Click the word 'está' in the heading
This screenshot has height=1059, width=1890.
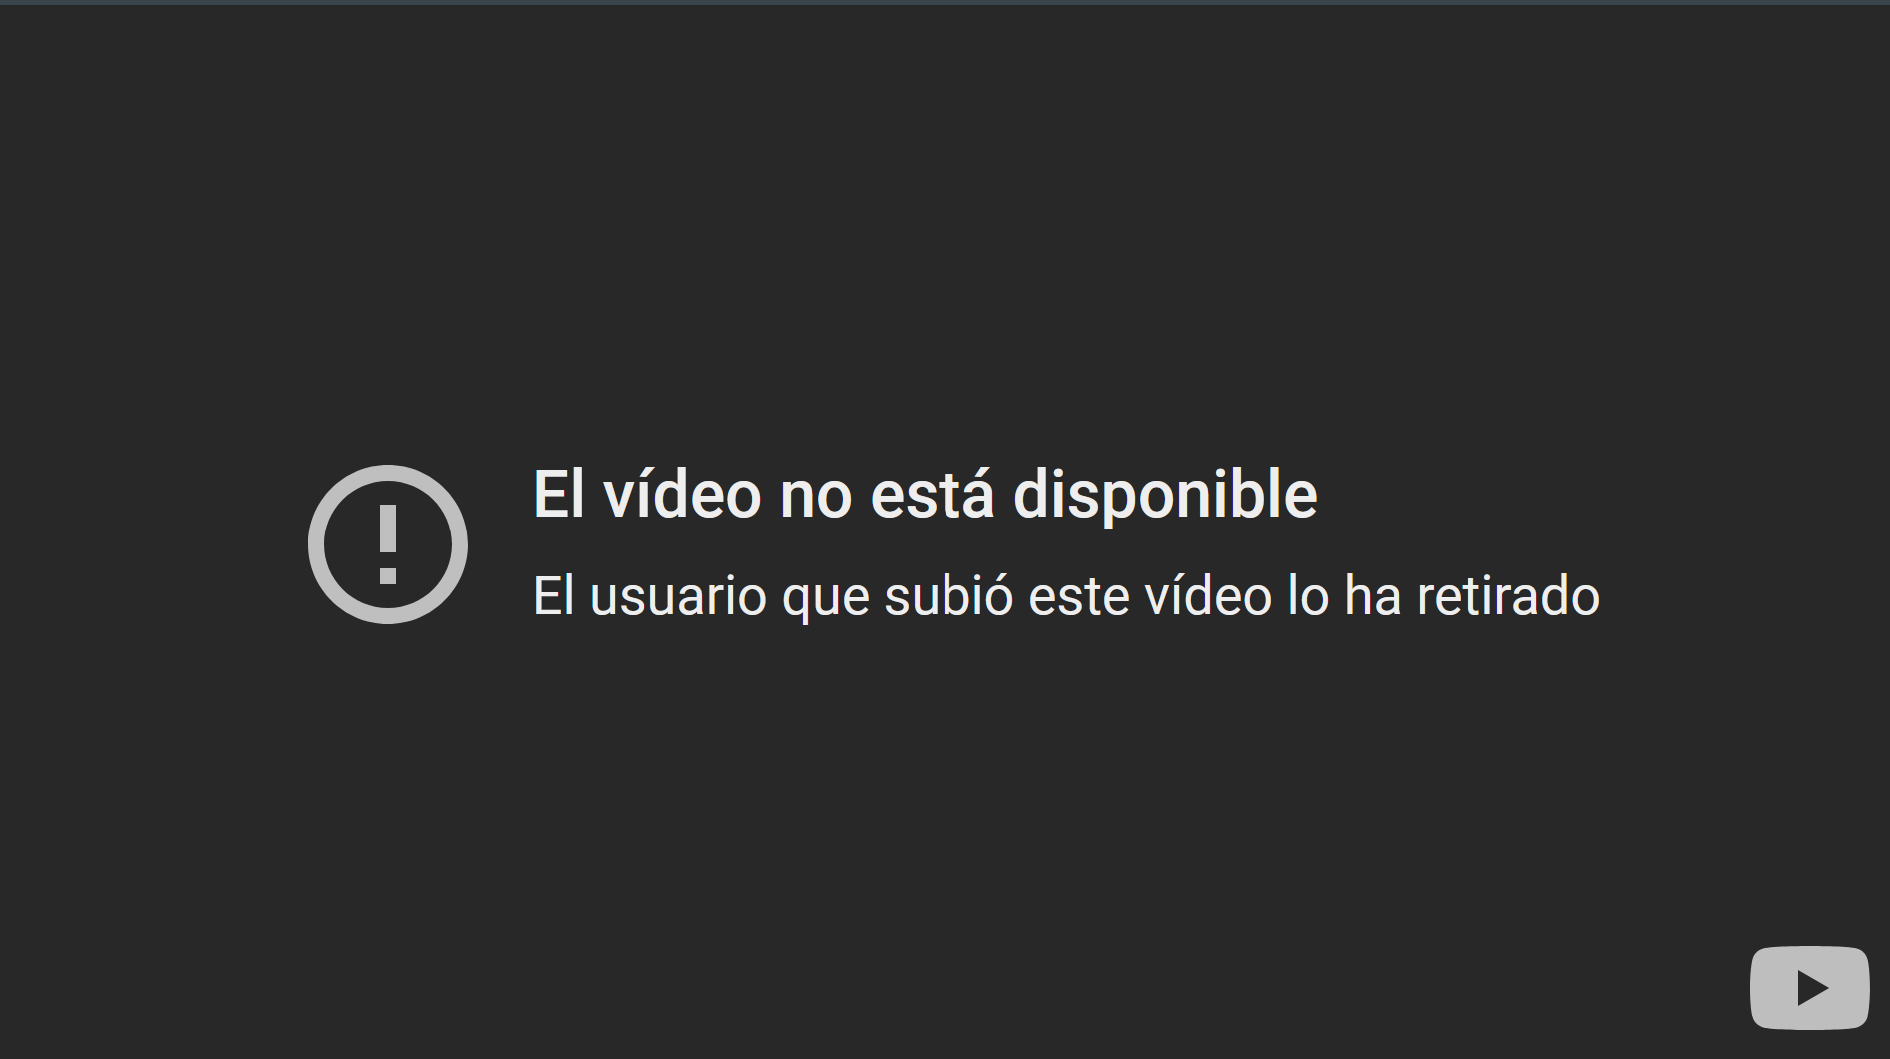point(932,495)
